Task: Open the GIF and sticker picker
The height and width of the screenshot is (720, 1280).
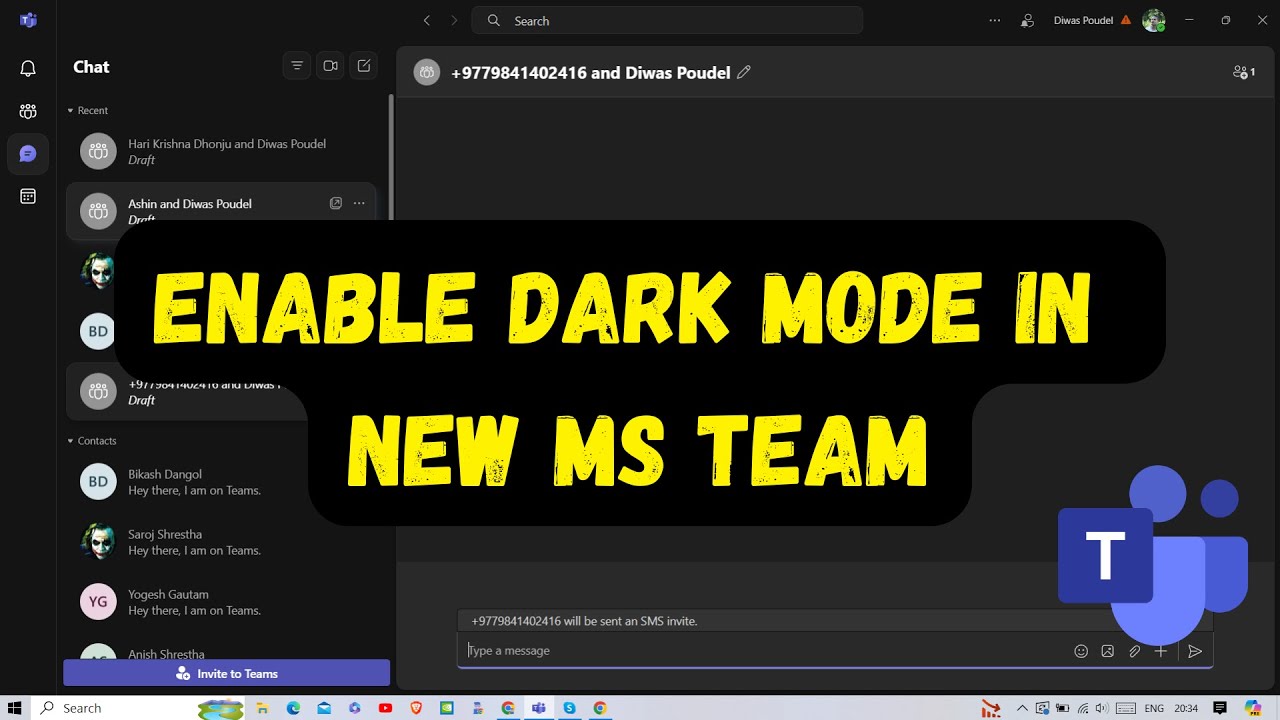Action: click(x=1107, y=651)
